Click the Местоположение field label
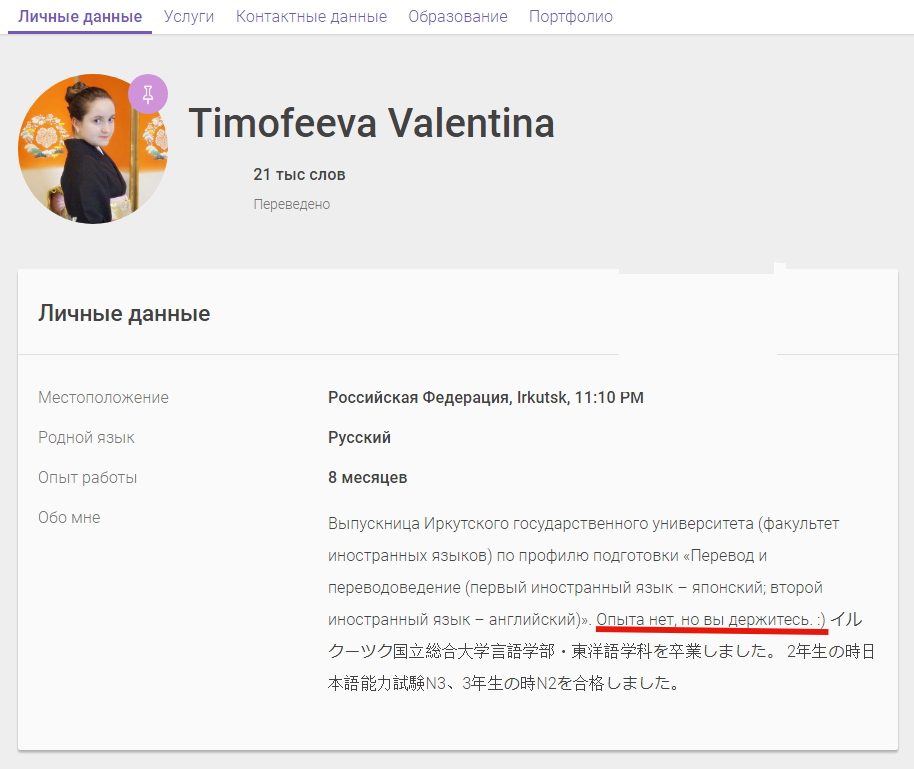The width and height of the screenshot is (914, 769). click(x=103, y=397)
